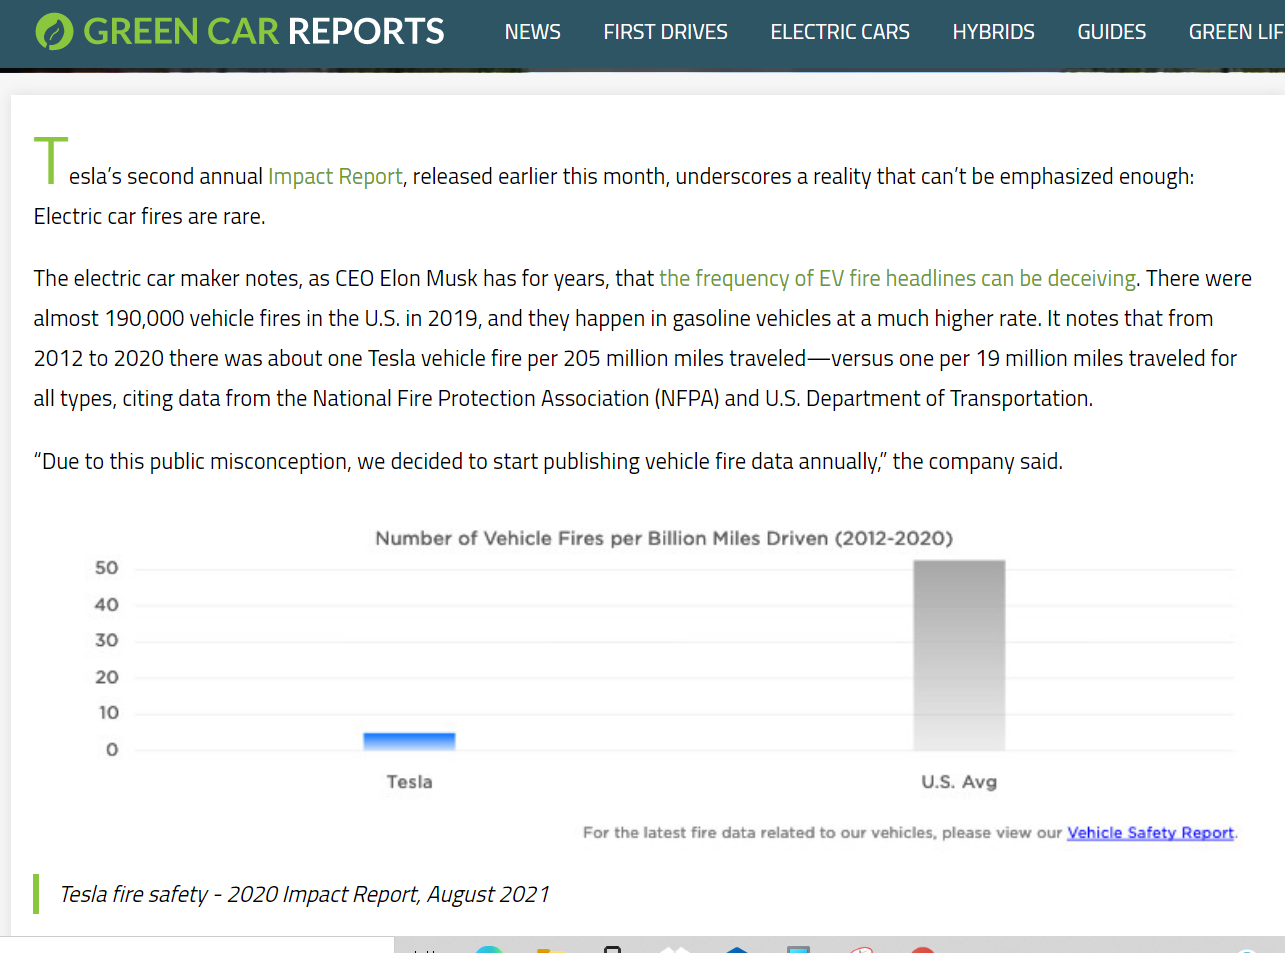This screenshot has height=953, width=1285.
Task: Click the caption 'Tesla fire safety - 2020 Impact Report'
Action: (x=305, y=894)
